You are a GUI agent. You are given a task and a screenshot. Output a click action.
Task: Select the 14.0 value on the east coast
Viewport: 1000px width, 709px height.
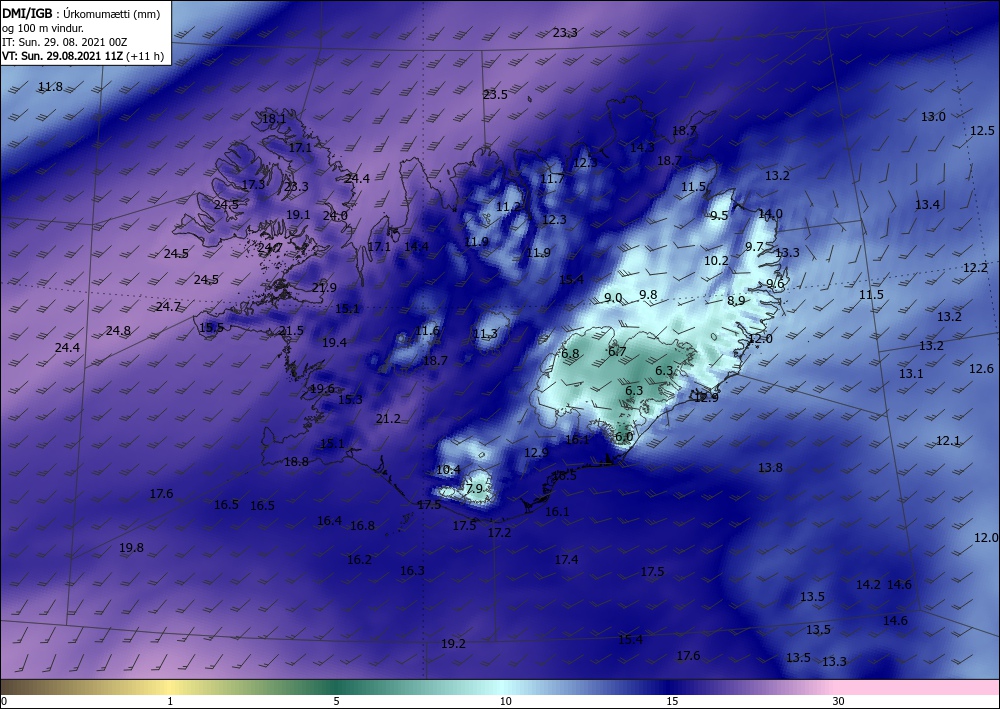[770, 214]
